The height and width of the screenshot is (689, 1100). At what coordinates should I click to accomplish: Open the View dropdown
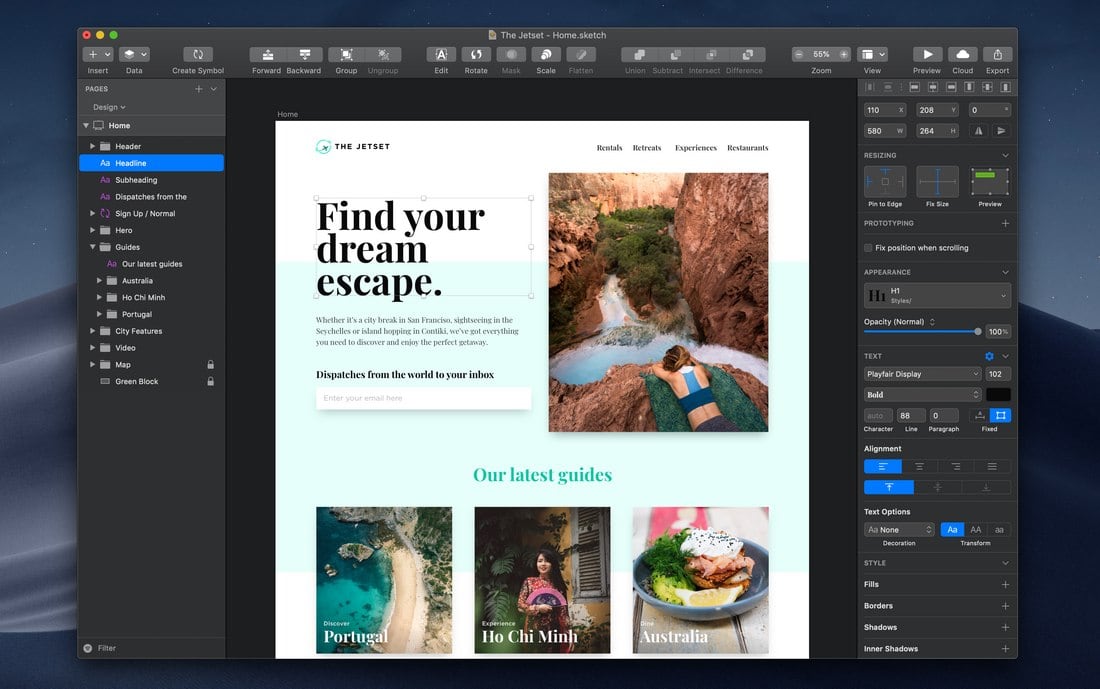click(873, 55)
